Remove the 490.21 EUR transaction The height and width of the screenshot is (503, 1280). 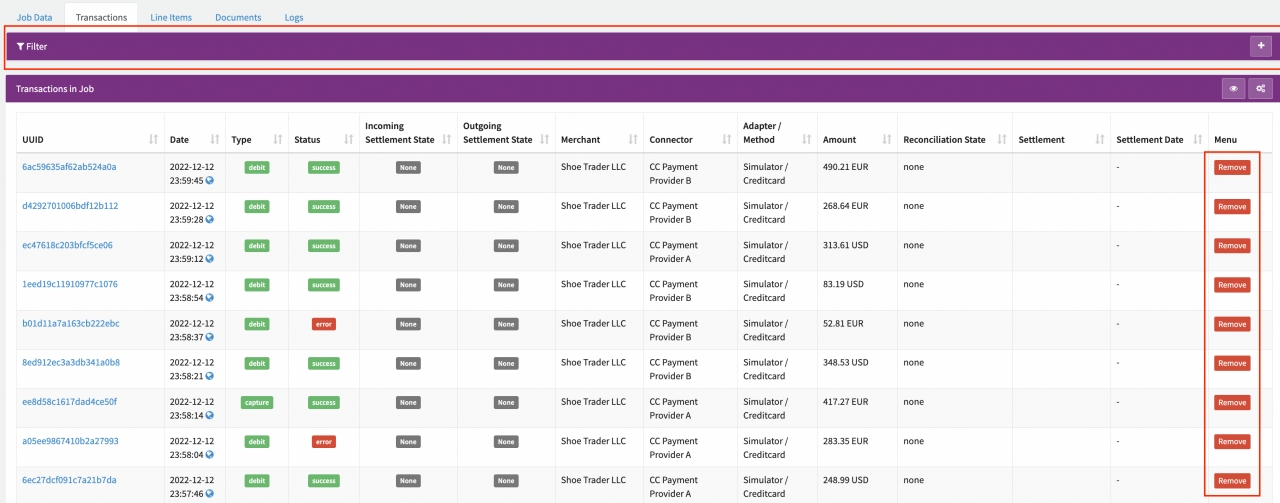1232,168
